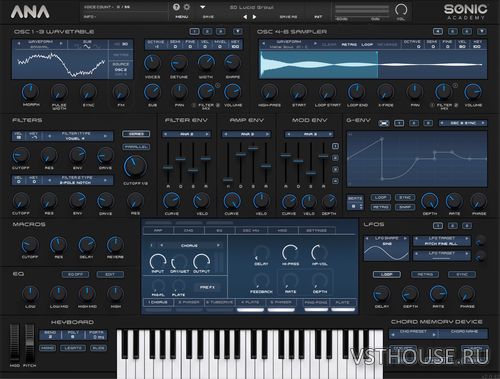Select oscillator 5 in the sampler section

452,31
